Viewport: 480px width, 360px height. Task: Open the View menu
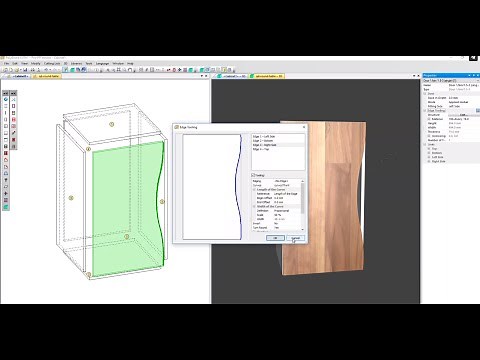click(25, 63)
